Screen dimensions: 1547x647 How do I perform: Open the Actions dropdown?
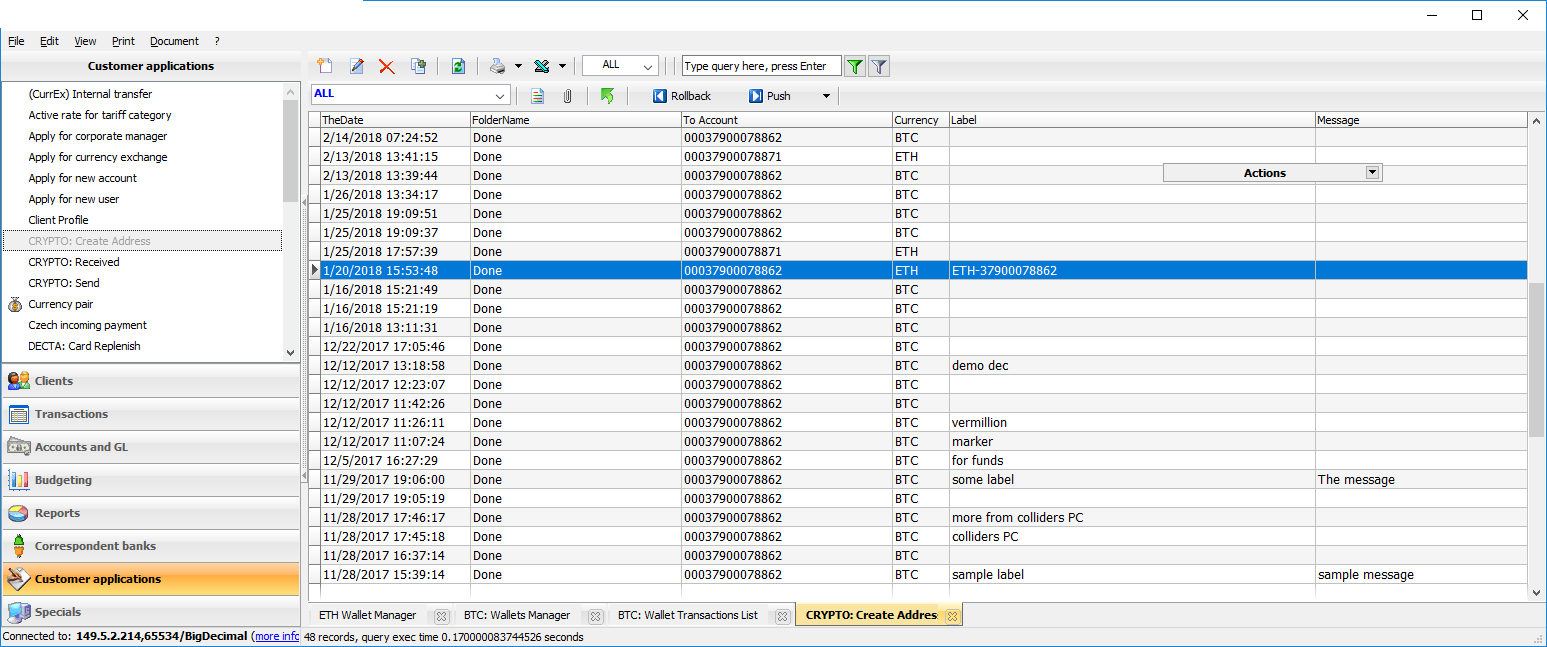click(1373, 172)
